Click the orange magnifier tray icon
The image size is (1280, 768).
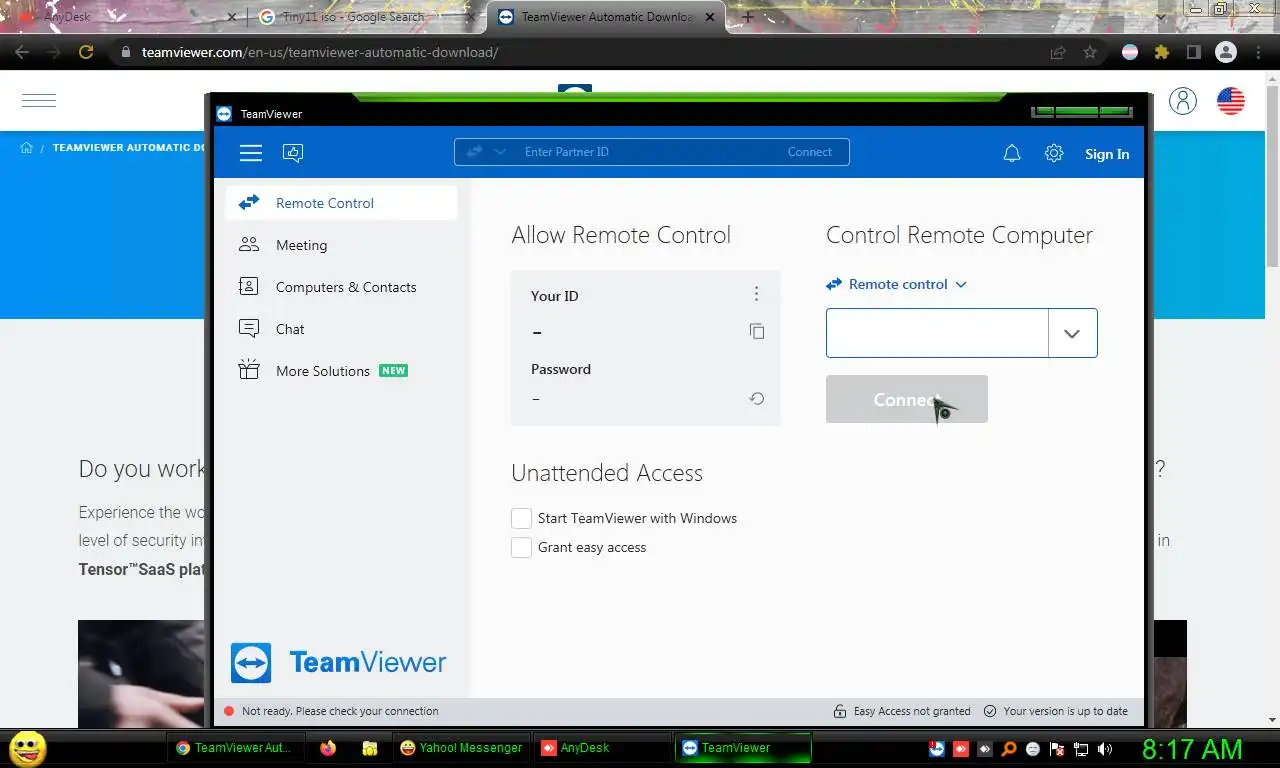click(x=1009, y=748)
